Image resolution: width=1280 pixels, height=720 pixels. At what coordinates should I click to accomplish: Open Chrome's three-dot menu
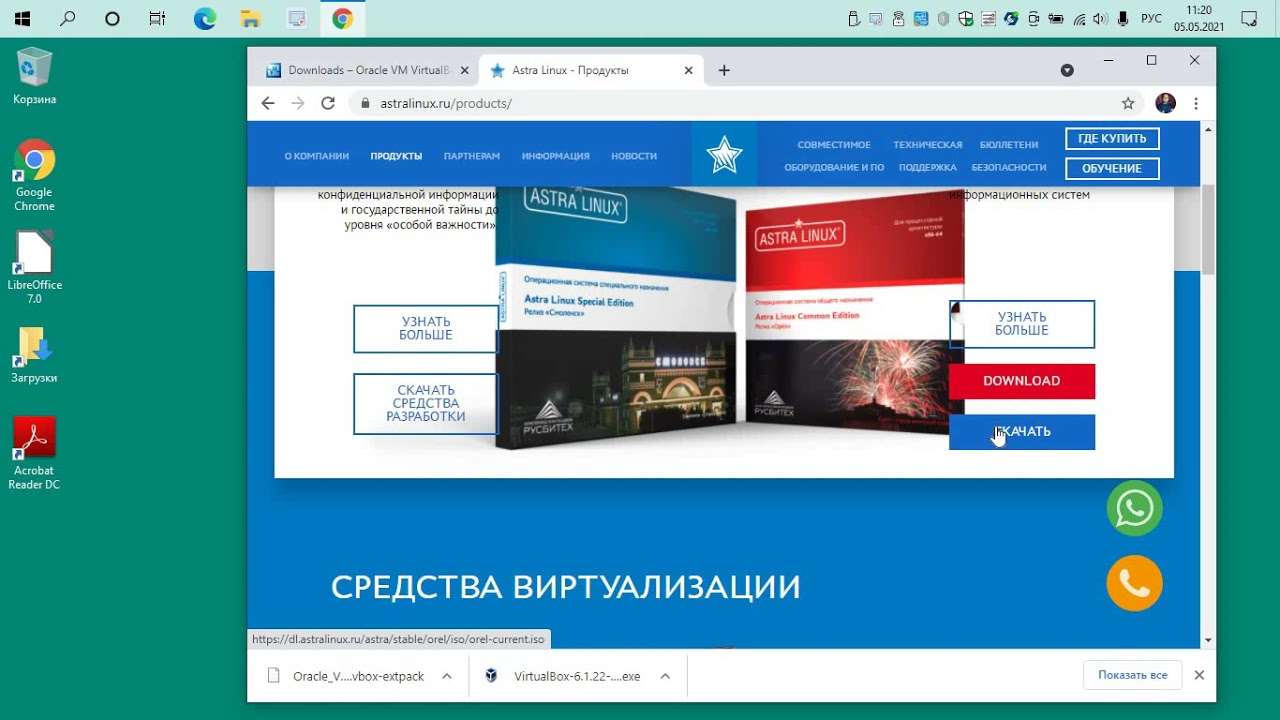click(x=1196, y=103)
